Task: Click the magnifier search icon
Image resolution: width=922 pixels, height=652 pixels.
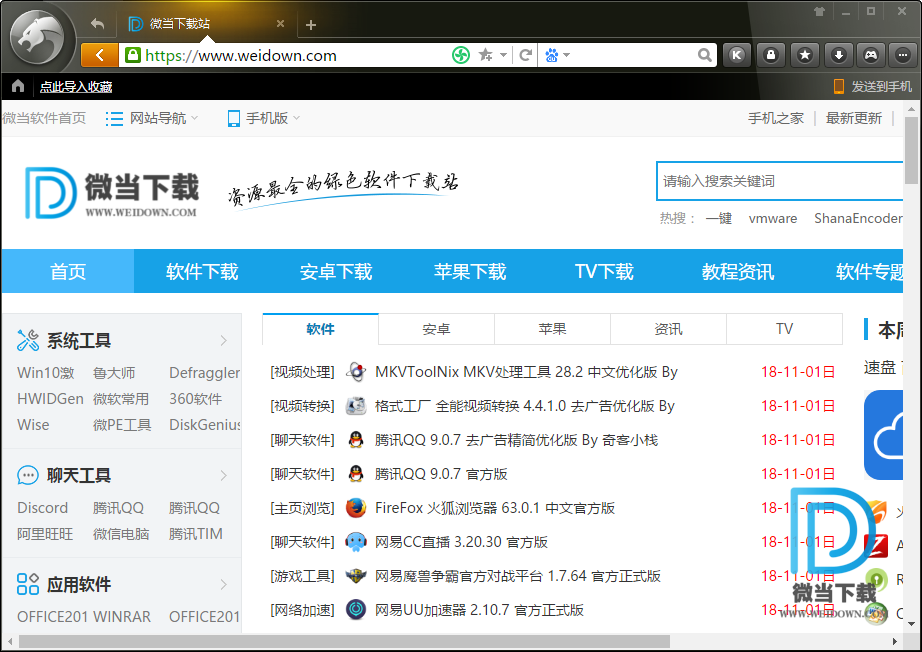Action: 704,55
